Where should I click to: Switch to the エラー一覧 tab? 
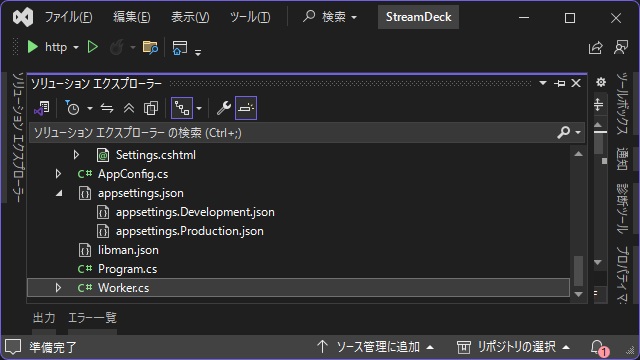click(92, 318)
